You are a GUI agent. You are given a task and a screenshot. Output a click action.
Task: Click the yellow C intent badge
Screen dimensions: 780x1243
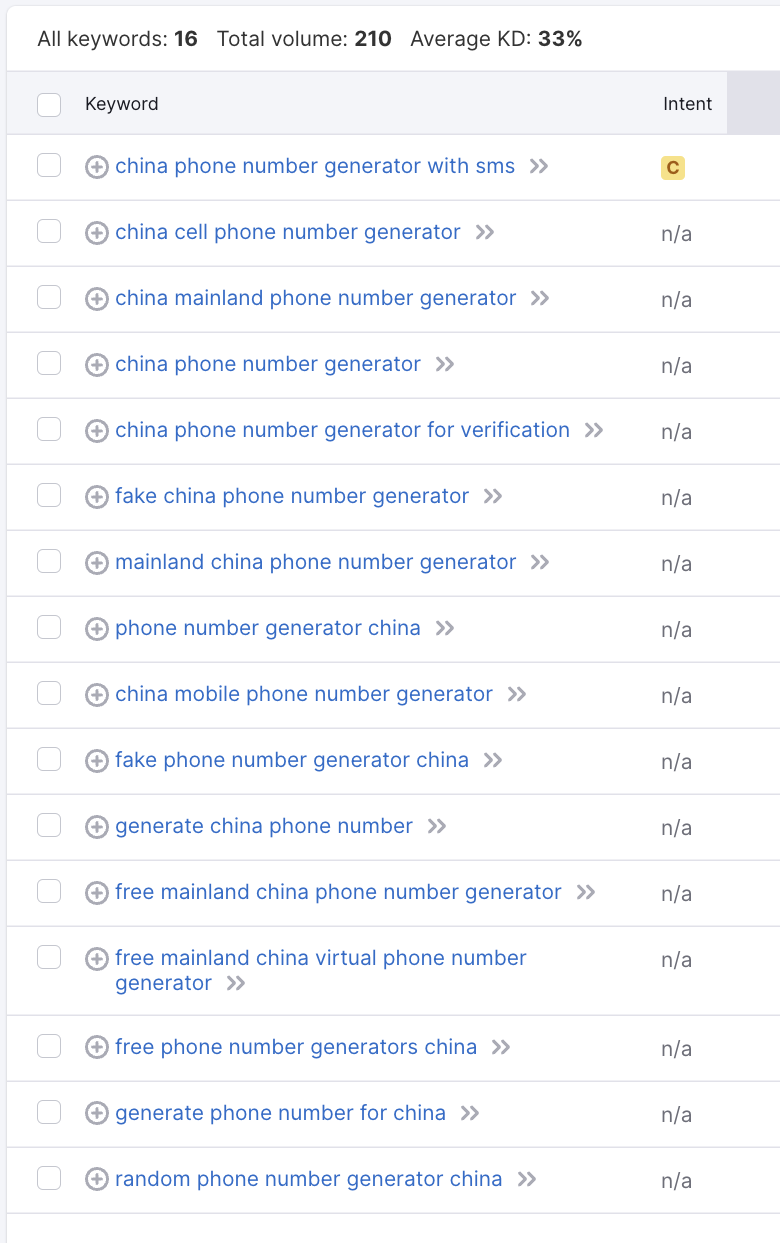(673, 168)
